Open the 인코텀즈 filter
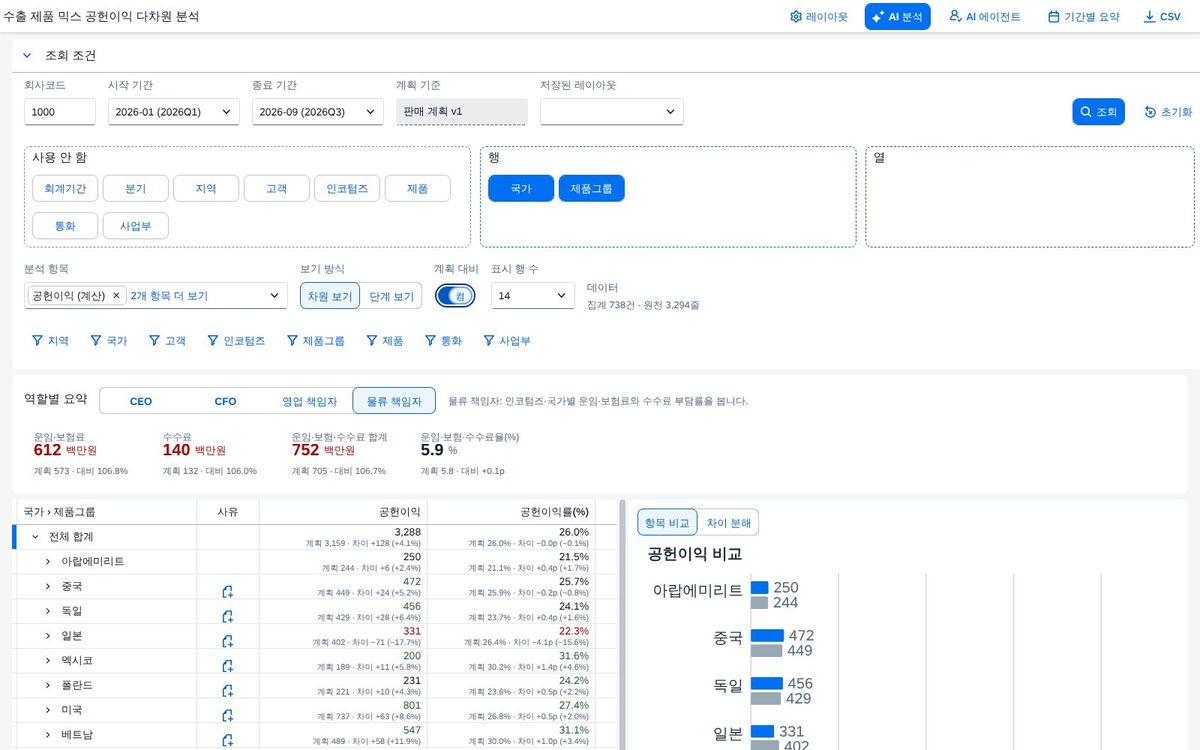 point(236,341)
